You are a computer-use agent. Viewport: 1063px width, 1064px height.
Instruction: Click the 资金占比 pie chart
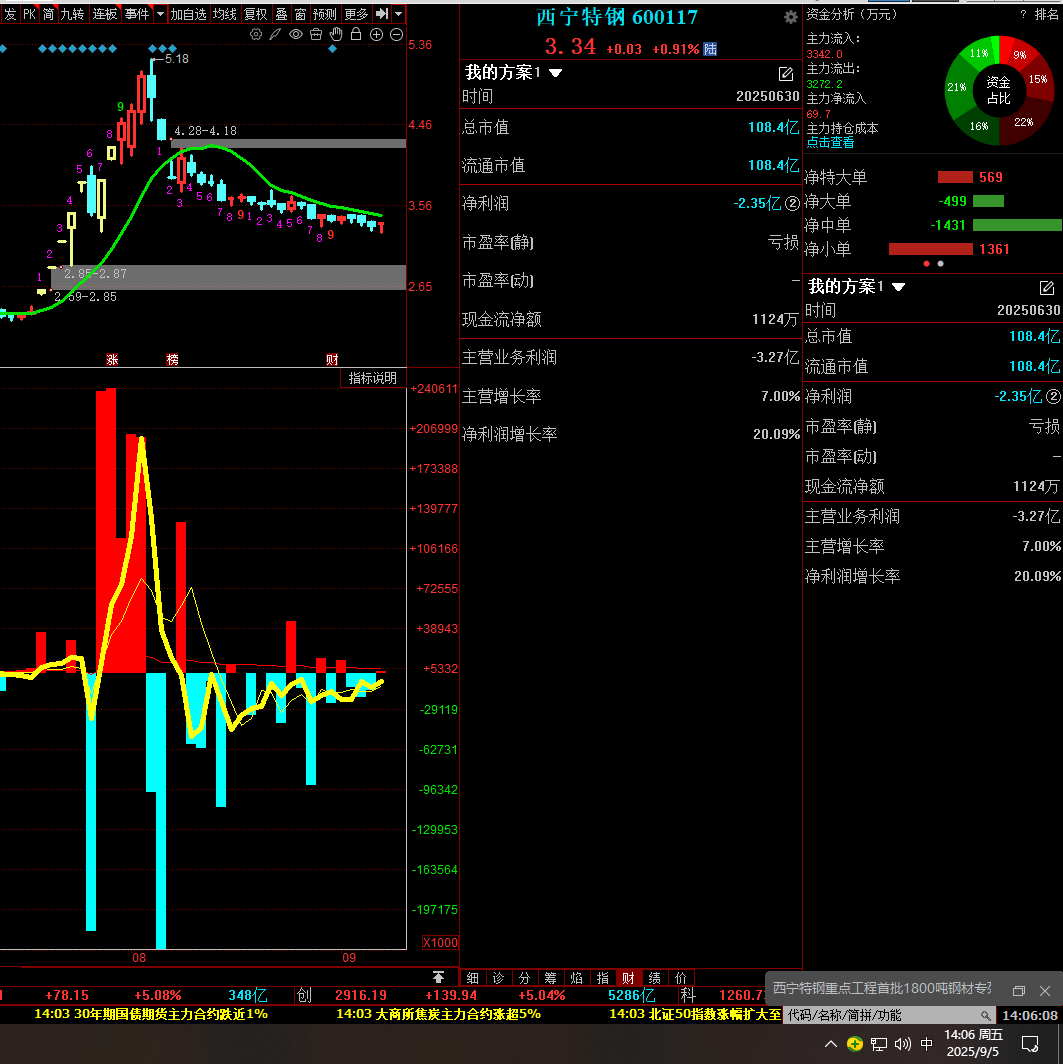(x=999, y=90)
